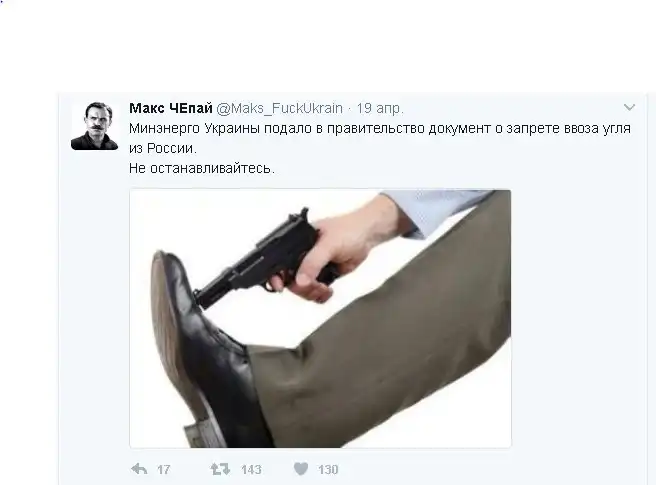Screen dimensions: 656x485
Task: Click the hand gripping the pistol
Action: tap(335, 247)
